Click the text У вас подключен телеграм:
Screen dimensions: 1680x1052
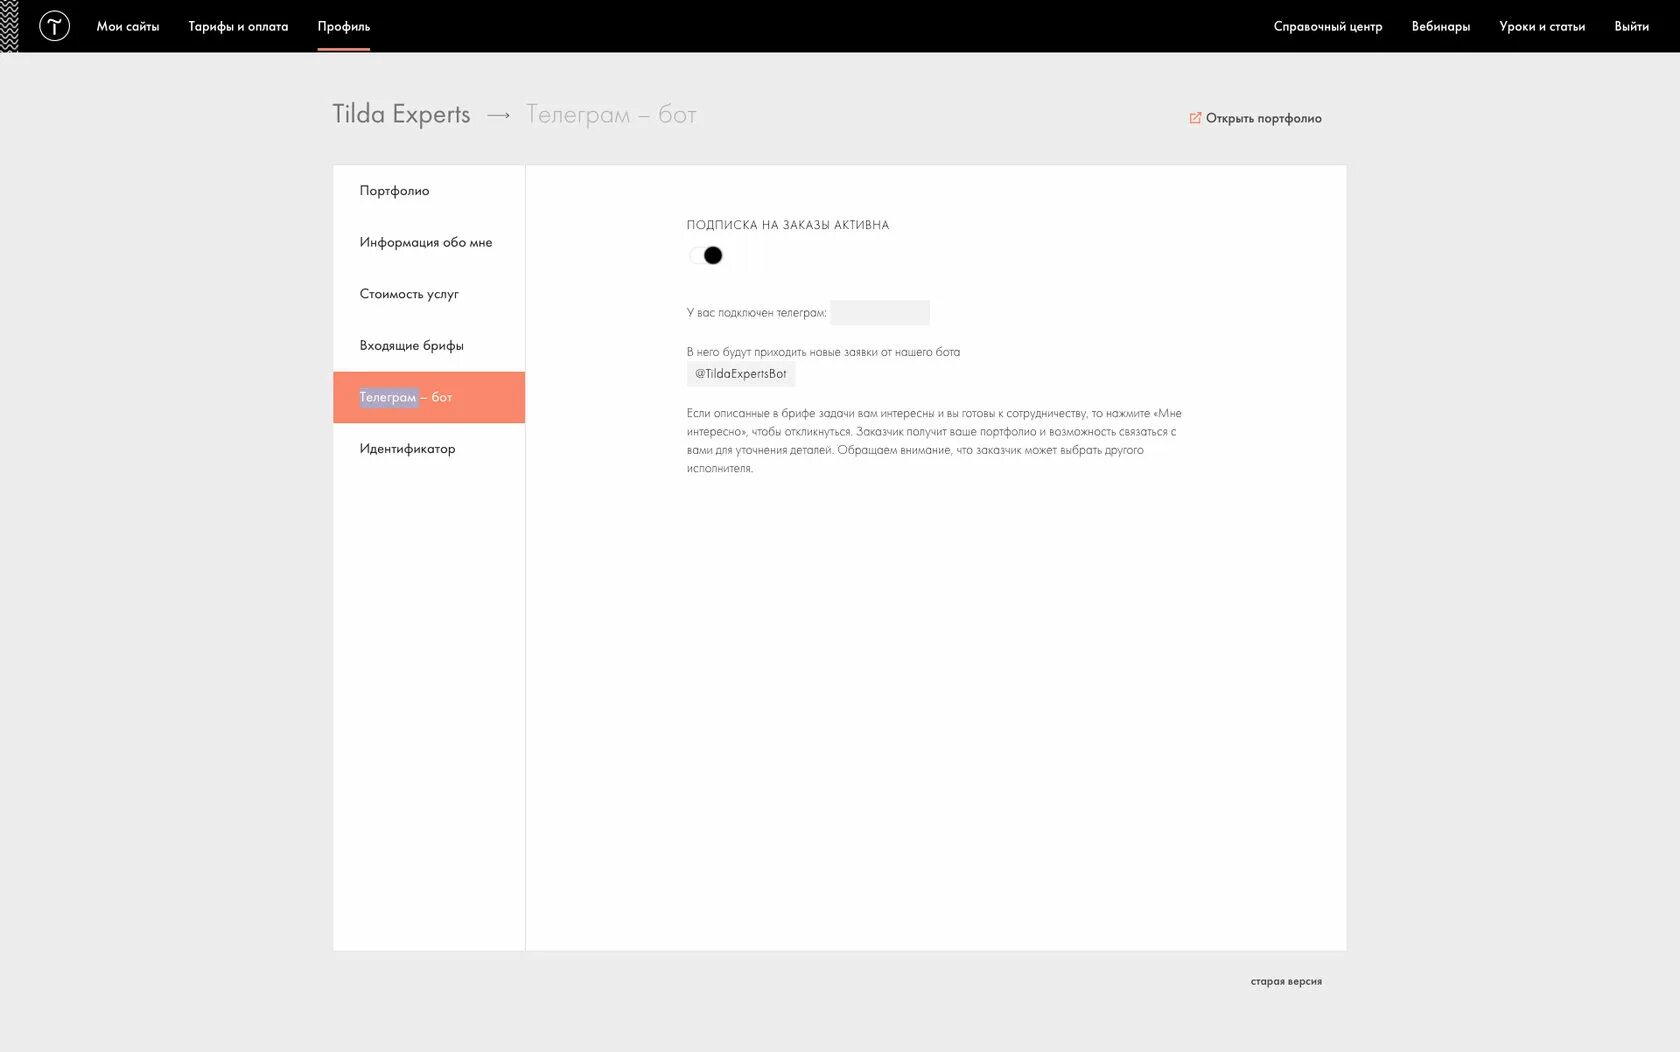(x=757, y=313)
